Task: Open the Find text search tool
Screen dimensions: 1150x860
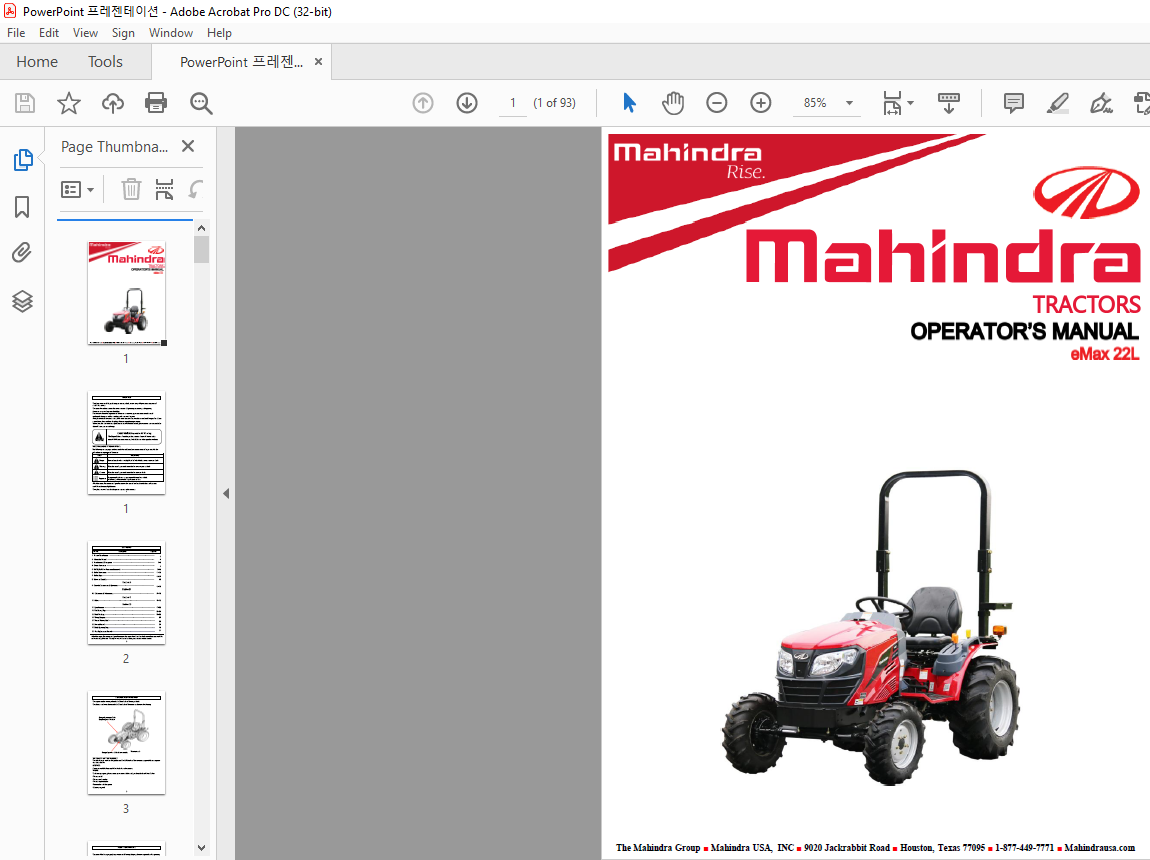Action: point(201,103)
